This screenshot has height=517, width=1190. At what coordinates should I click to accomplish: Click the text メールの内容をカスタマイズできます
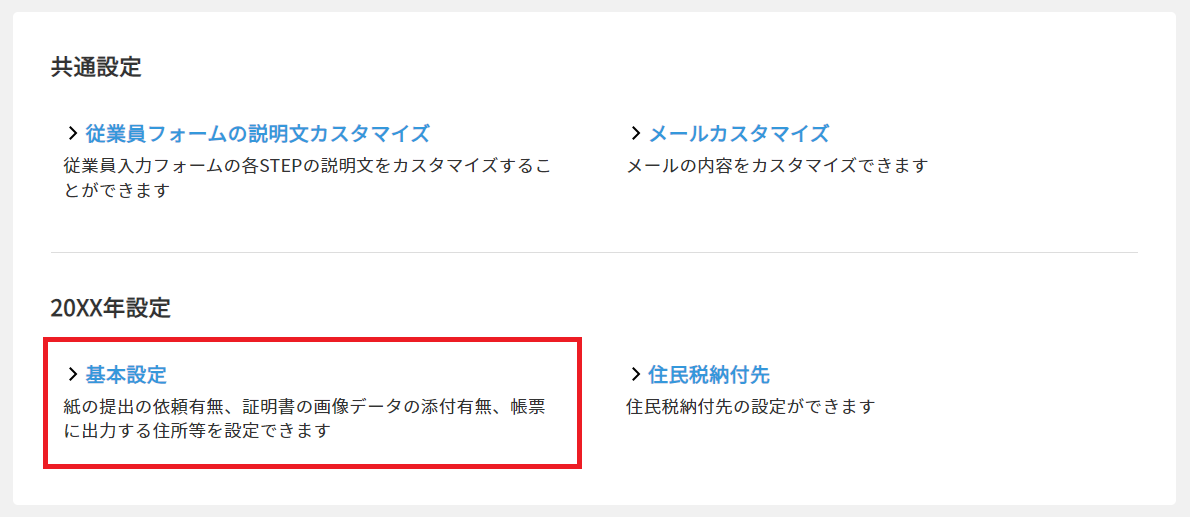point(777,165)
